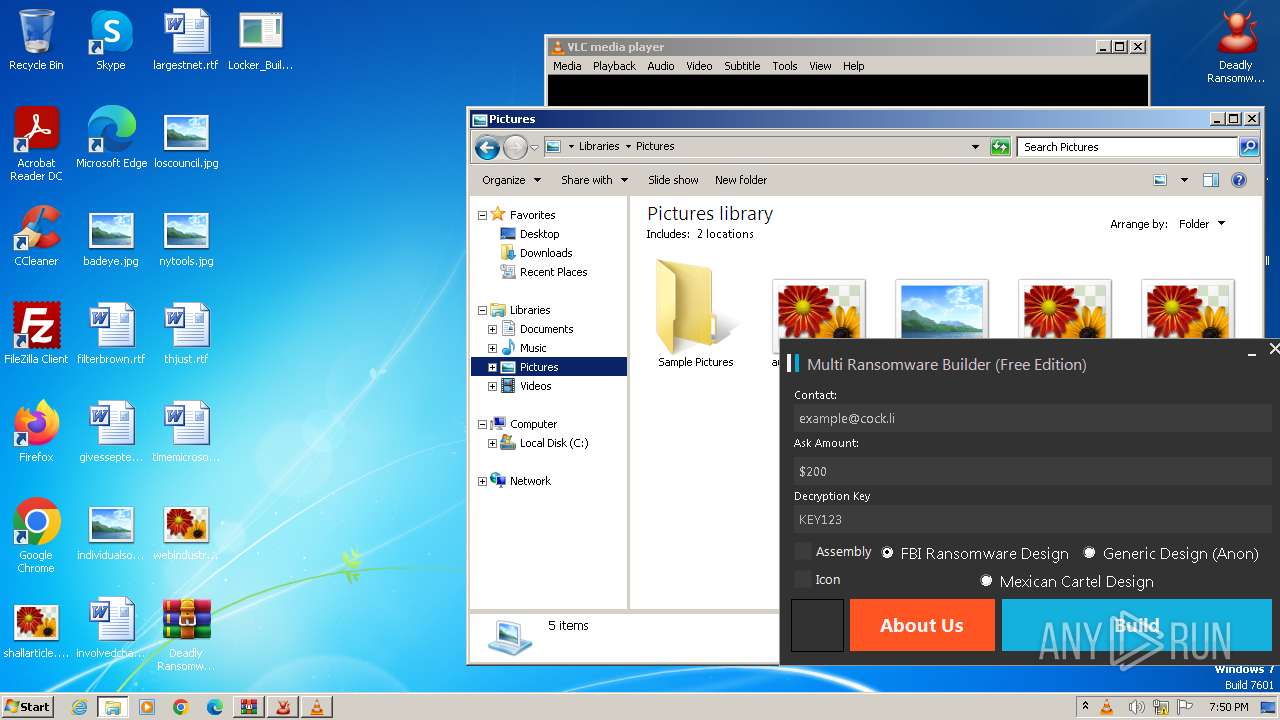The image size is (1280, 720).
Task: Open the Share with dropdown
Action: pos(595,180)
